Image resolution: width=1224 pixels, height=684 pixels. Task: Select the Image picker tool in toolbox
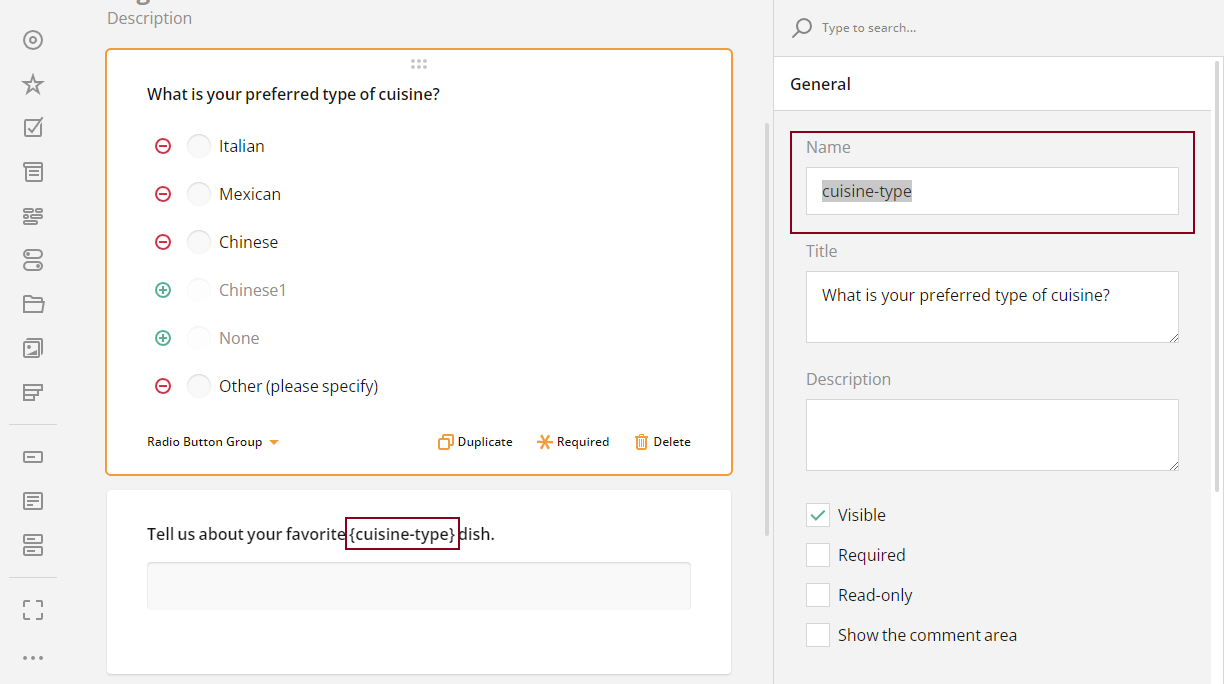point(32,347)
